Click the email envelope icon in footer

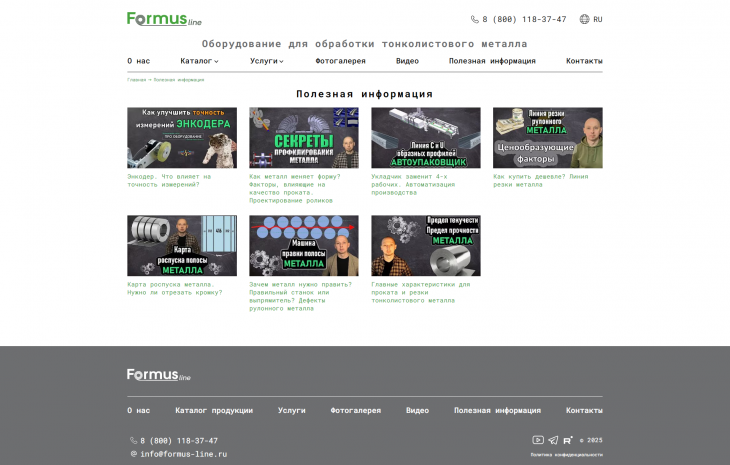[x=133, y=454]
